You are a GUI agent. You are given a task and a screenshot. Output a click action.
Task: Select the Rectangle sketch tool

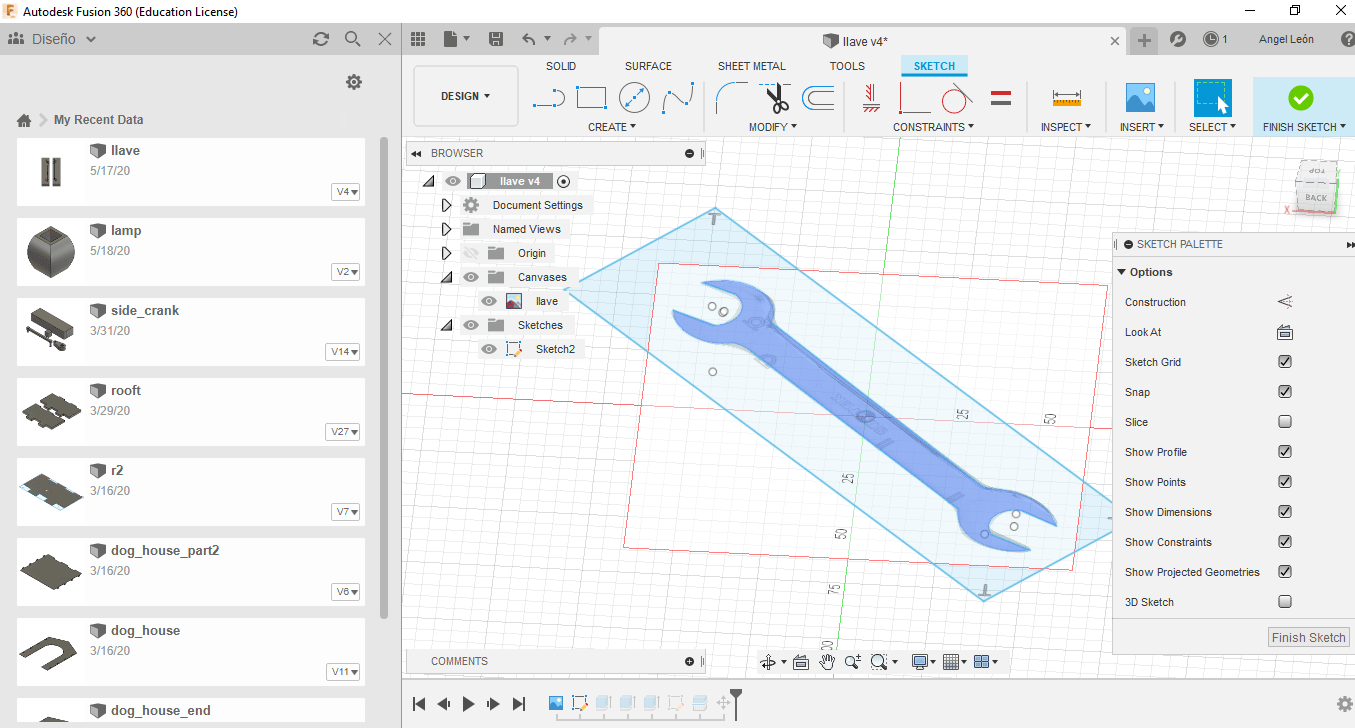(x=591, y=98)
